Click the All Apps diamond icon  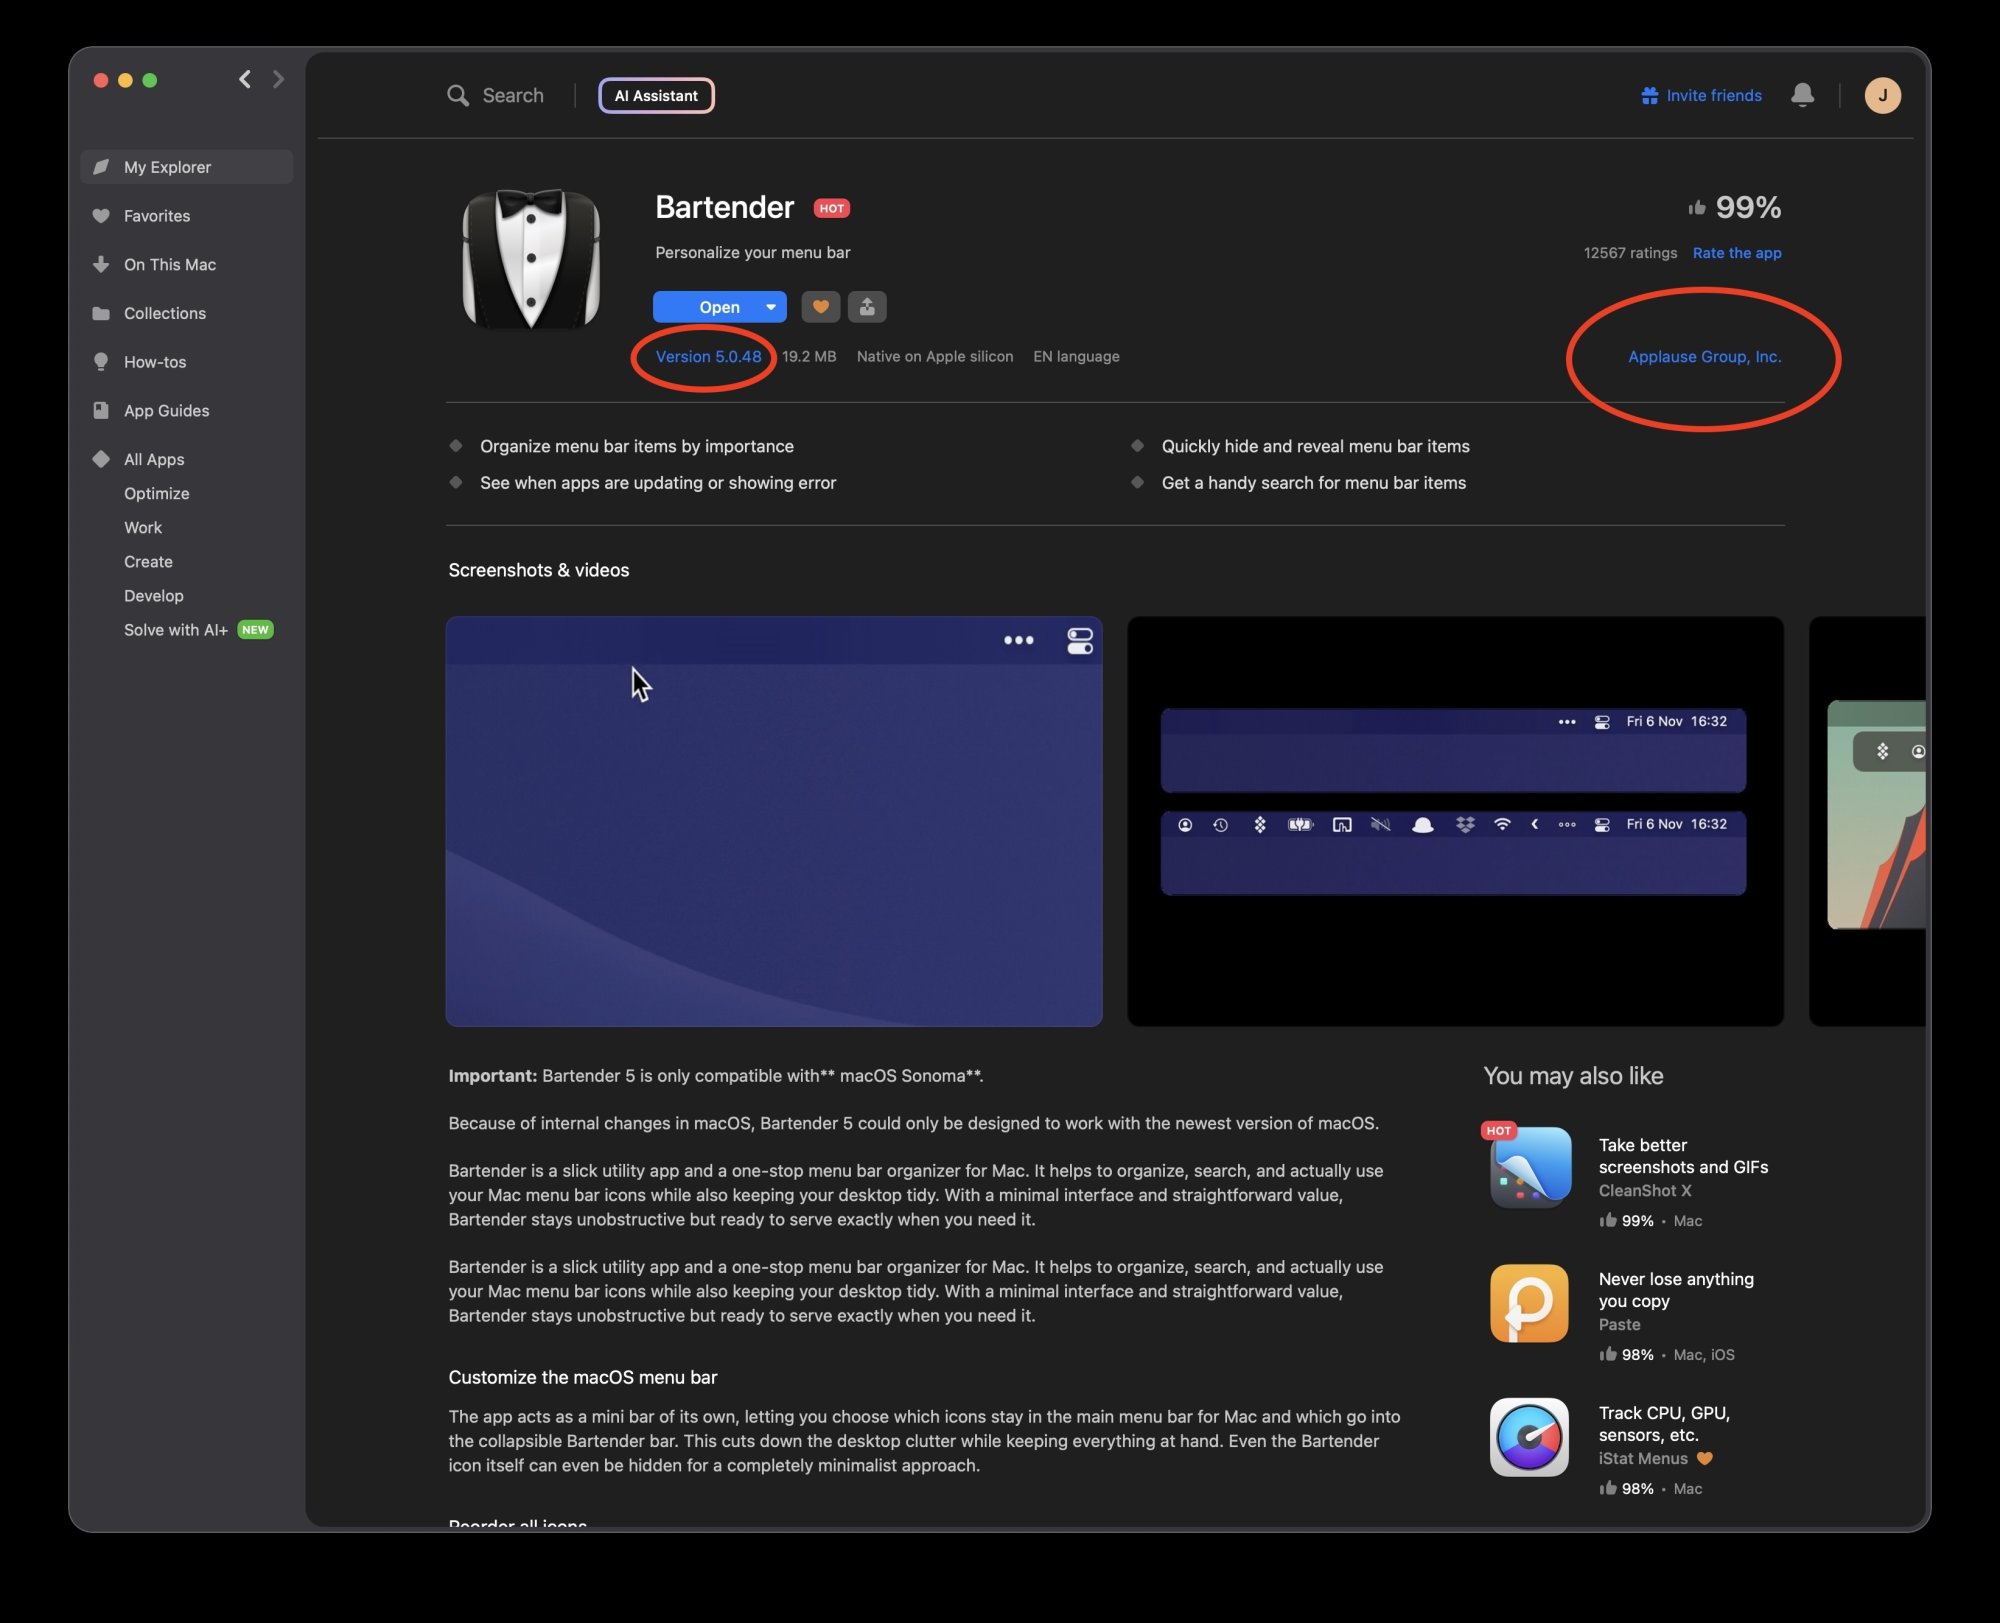[101, 459]
